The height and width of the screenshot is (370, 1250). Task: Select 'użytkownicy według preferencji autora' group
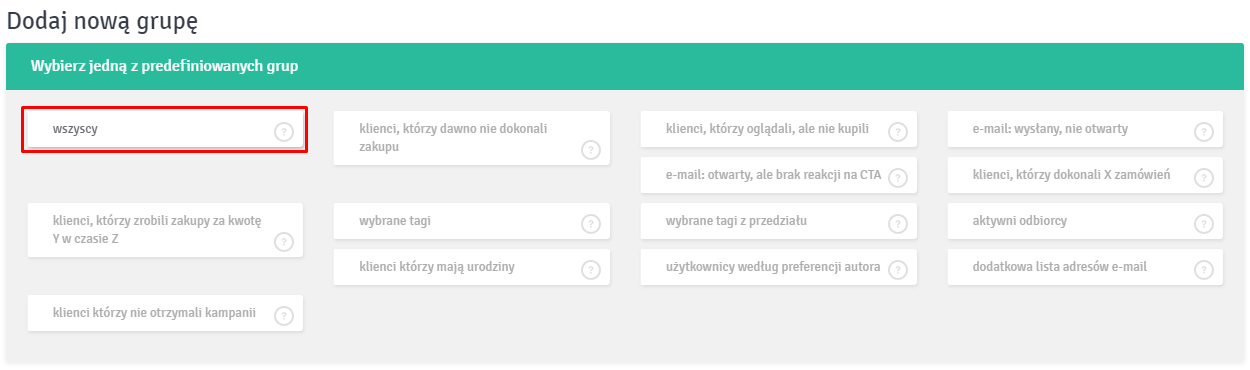click(x=778, y=267)
